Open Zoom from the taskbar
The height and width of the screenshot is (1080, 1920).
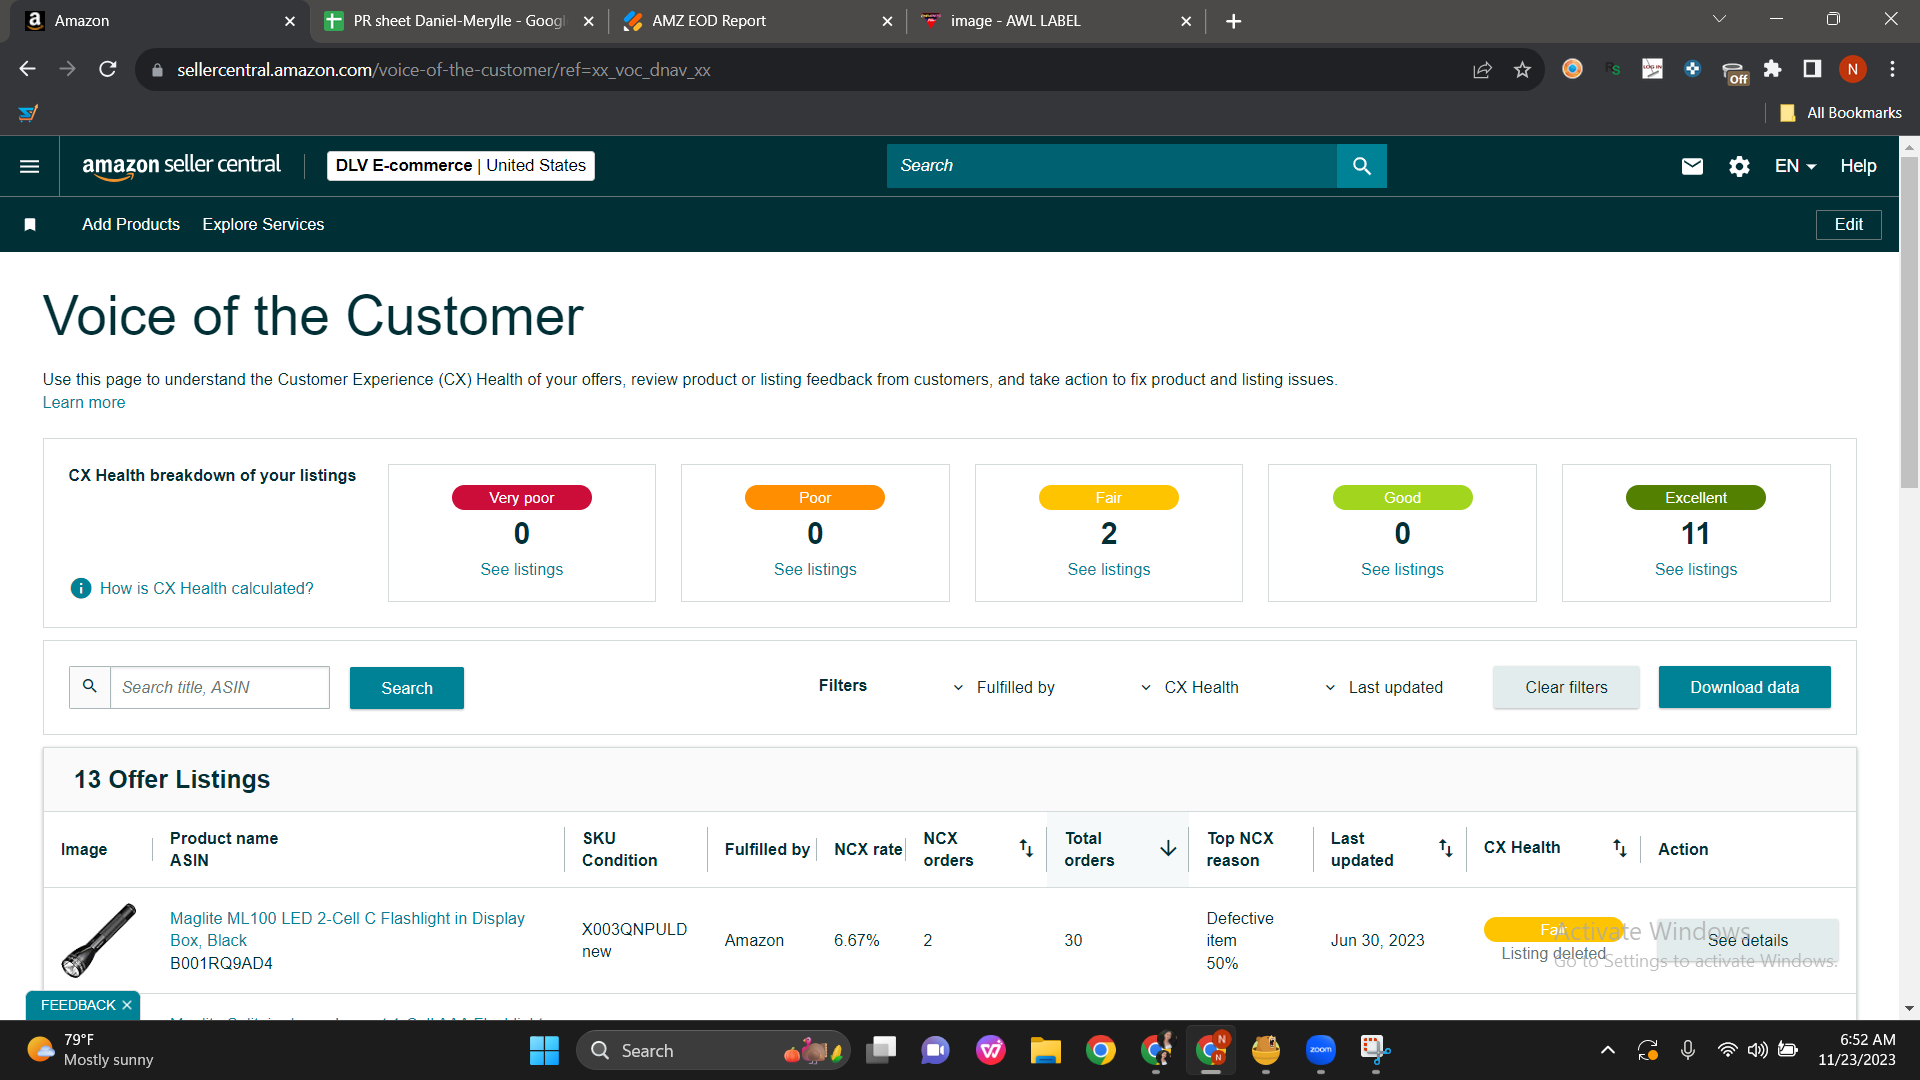click(x=1320, y=1050)
